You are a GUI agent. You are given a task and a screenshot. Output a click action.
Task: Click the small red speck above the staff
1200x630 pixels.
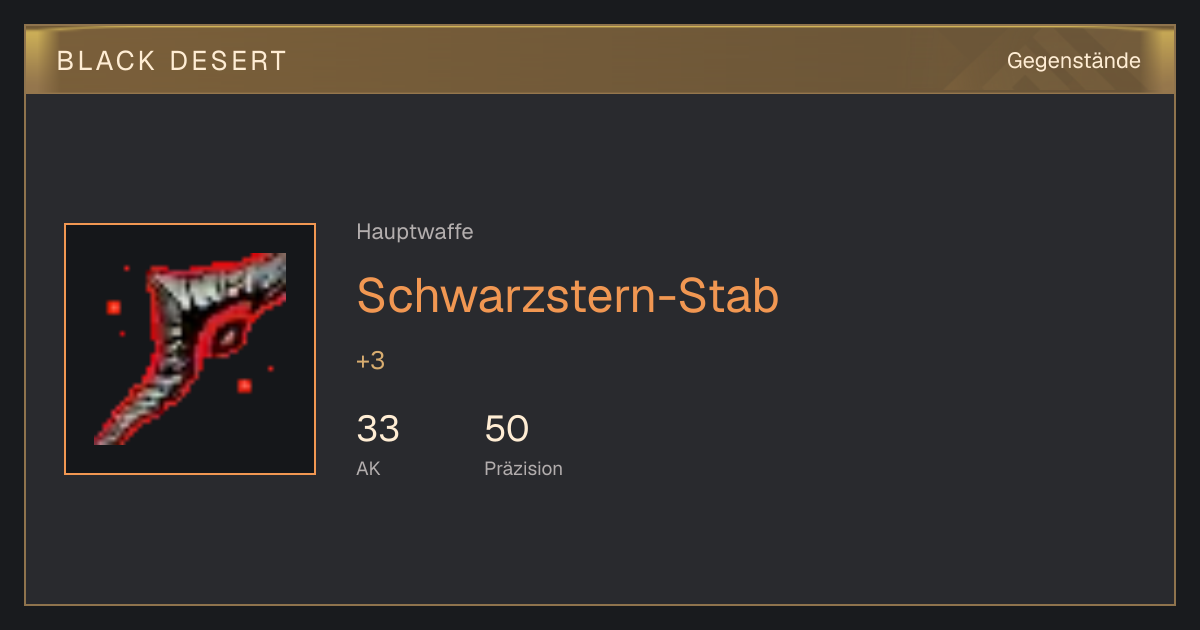(126, 268)
